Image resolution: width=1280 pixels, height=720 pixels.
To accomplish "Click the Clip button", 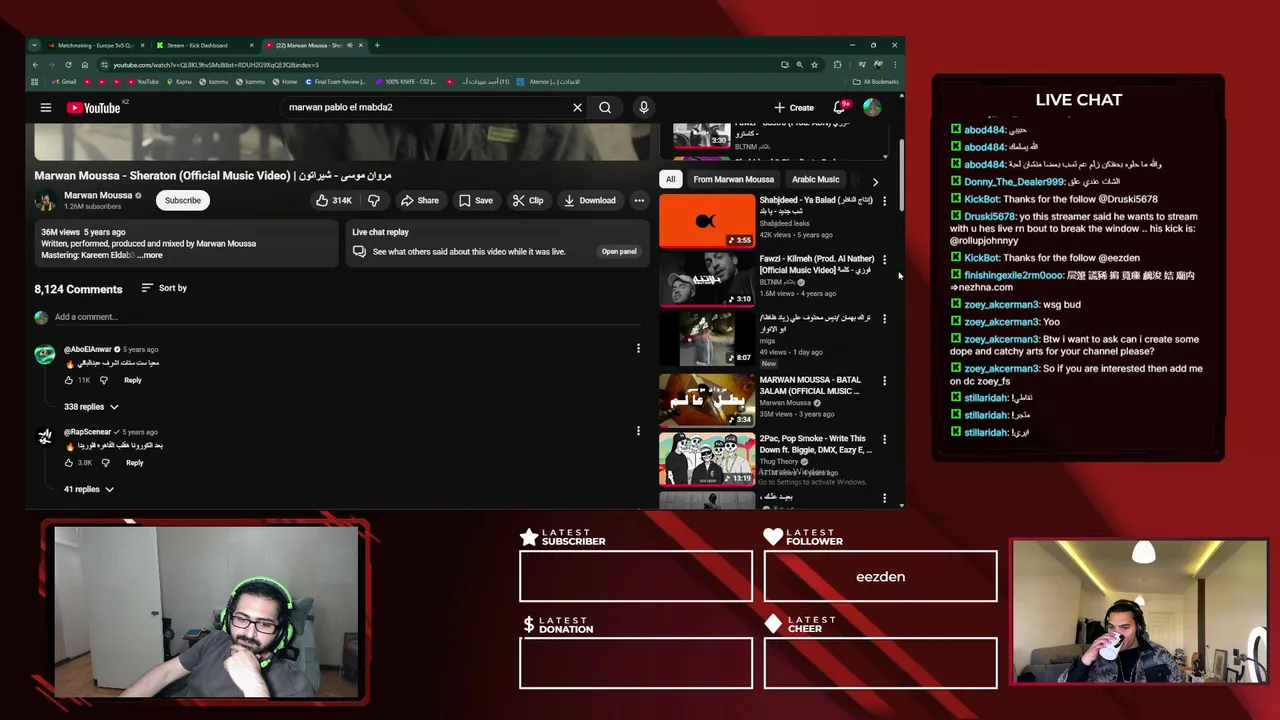I will click(x=528, y=200).
